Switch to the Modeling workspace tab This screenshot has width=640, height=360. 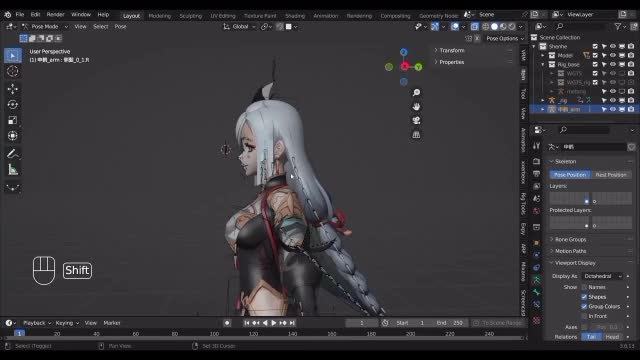tap(160, 16)
